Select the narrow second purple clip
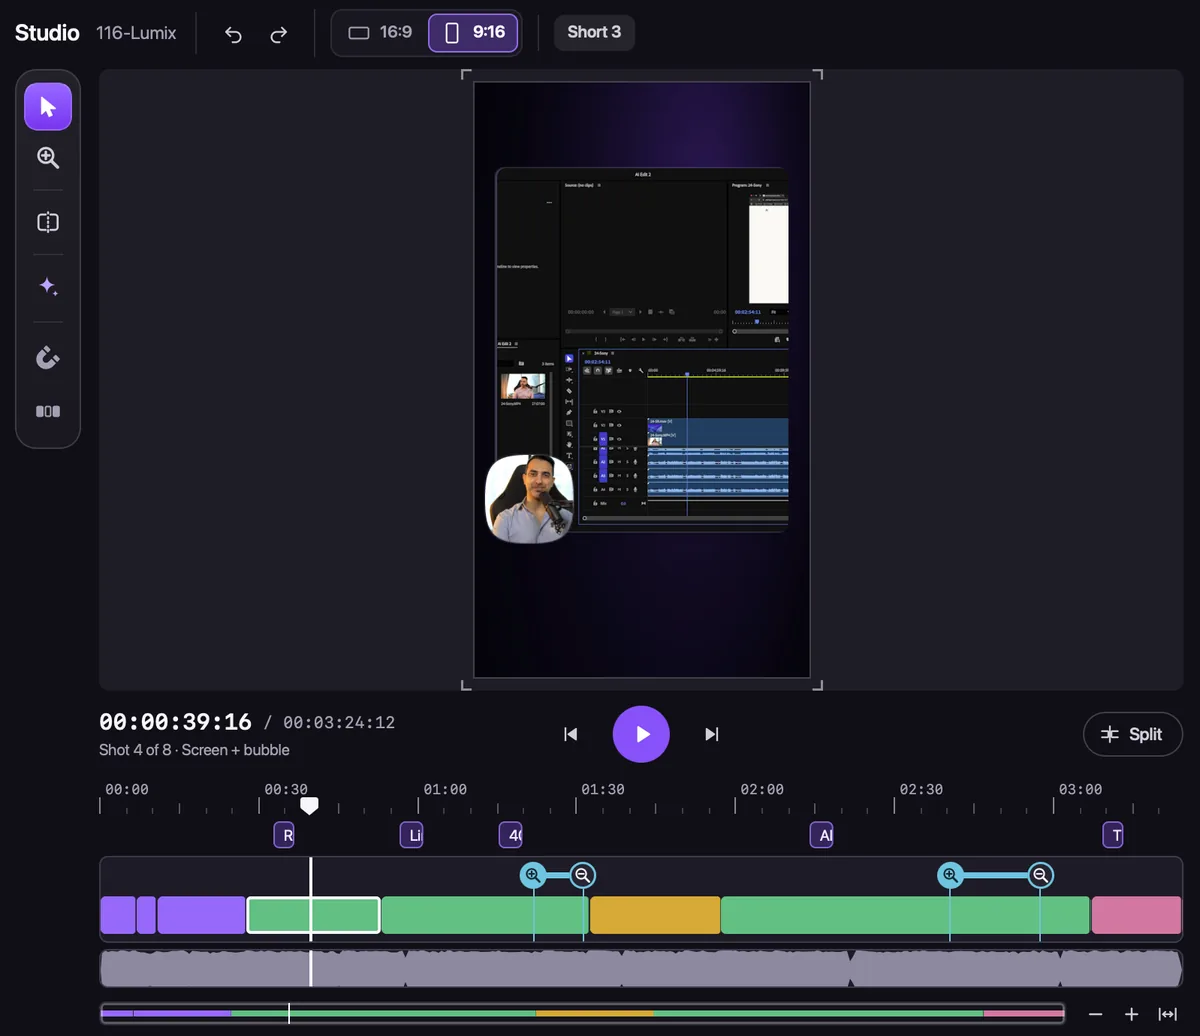Image resolution: width=1200 pixels, height=1036 pixels. (x=146, y=915)
